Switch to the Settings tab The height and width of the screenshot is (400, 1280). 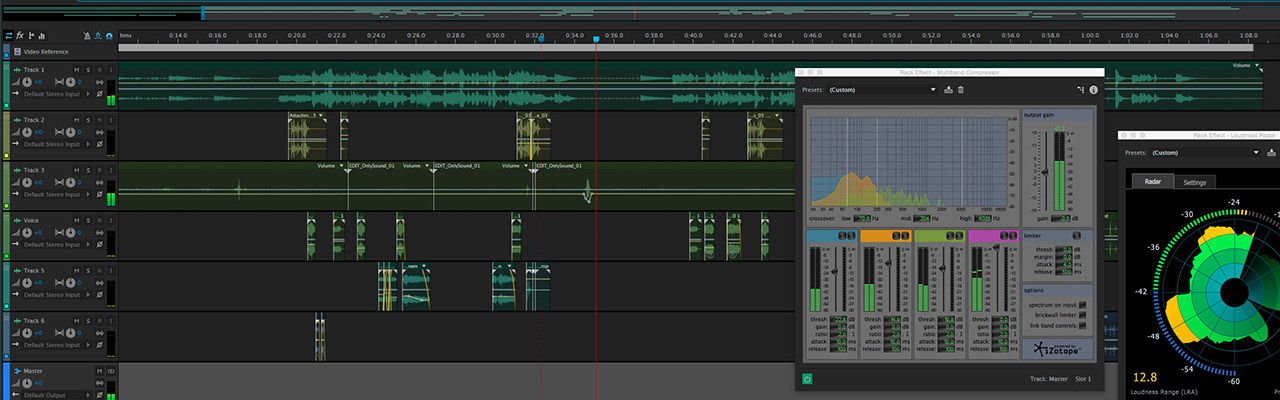pyautogui.click(x=1194, y=182)
